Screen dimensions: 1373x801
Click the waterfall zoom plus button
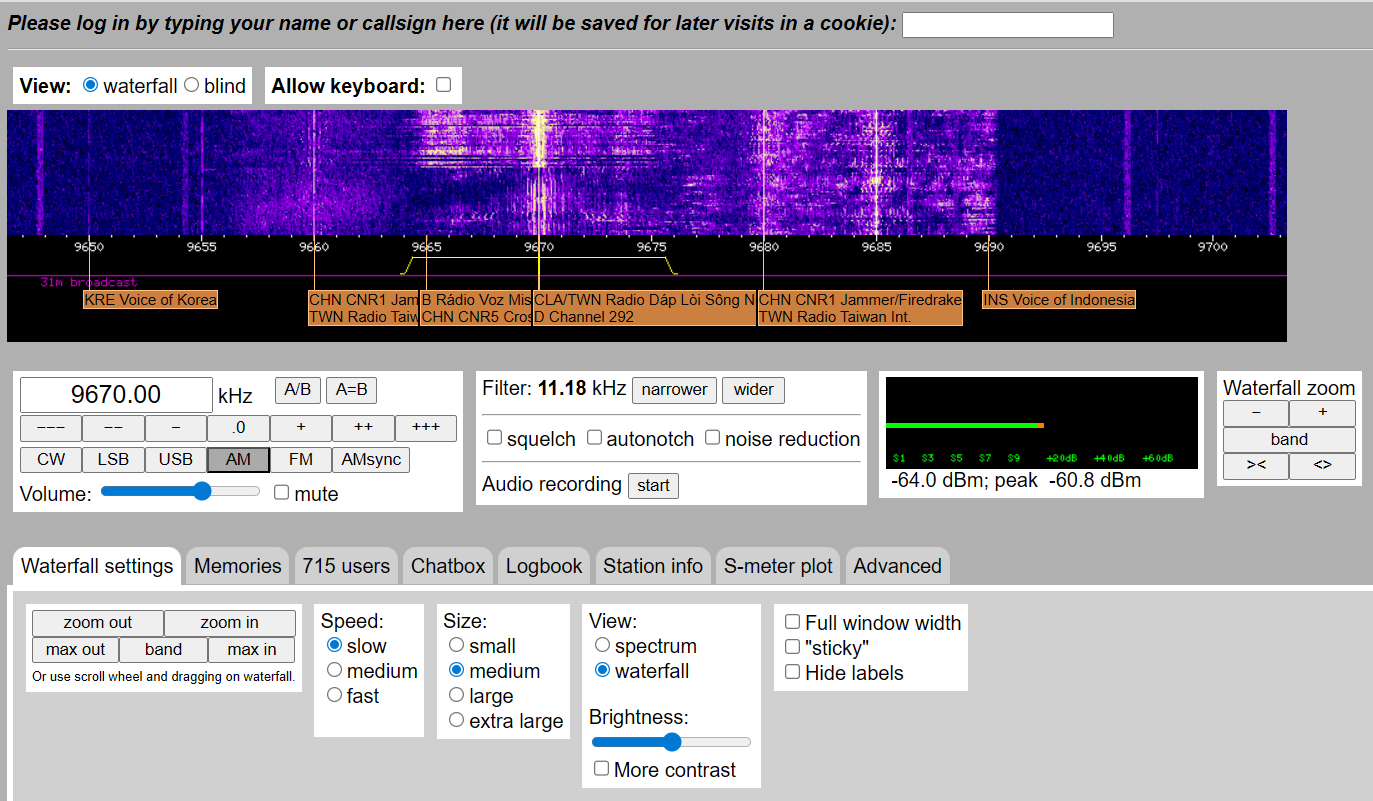pyautogui.click(x=1322, y=413)
